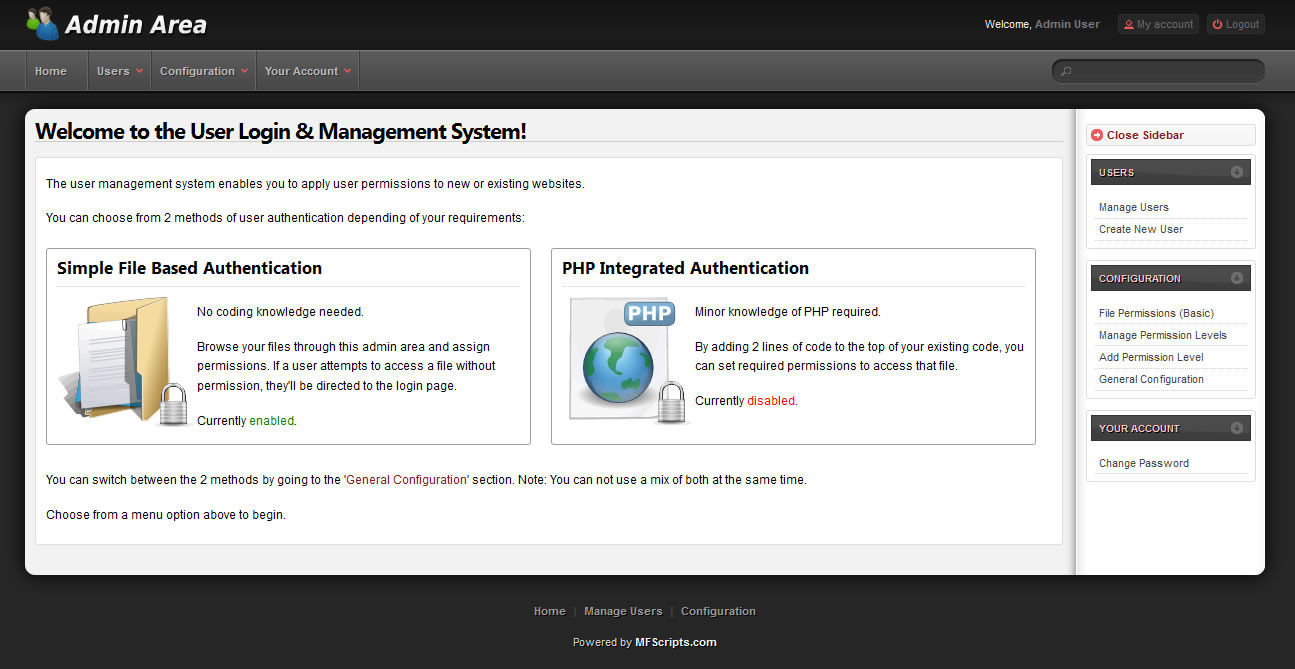Click the footer Manage Users link
1295x669 pixels.
[623, 611]
